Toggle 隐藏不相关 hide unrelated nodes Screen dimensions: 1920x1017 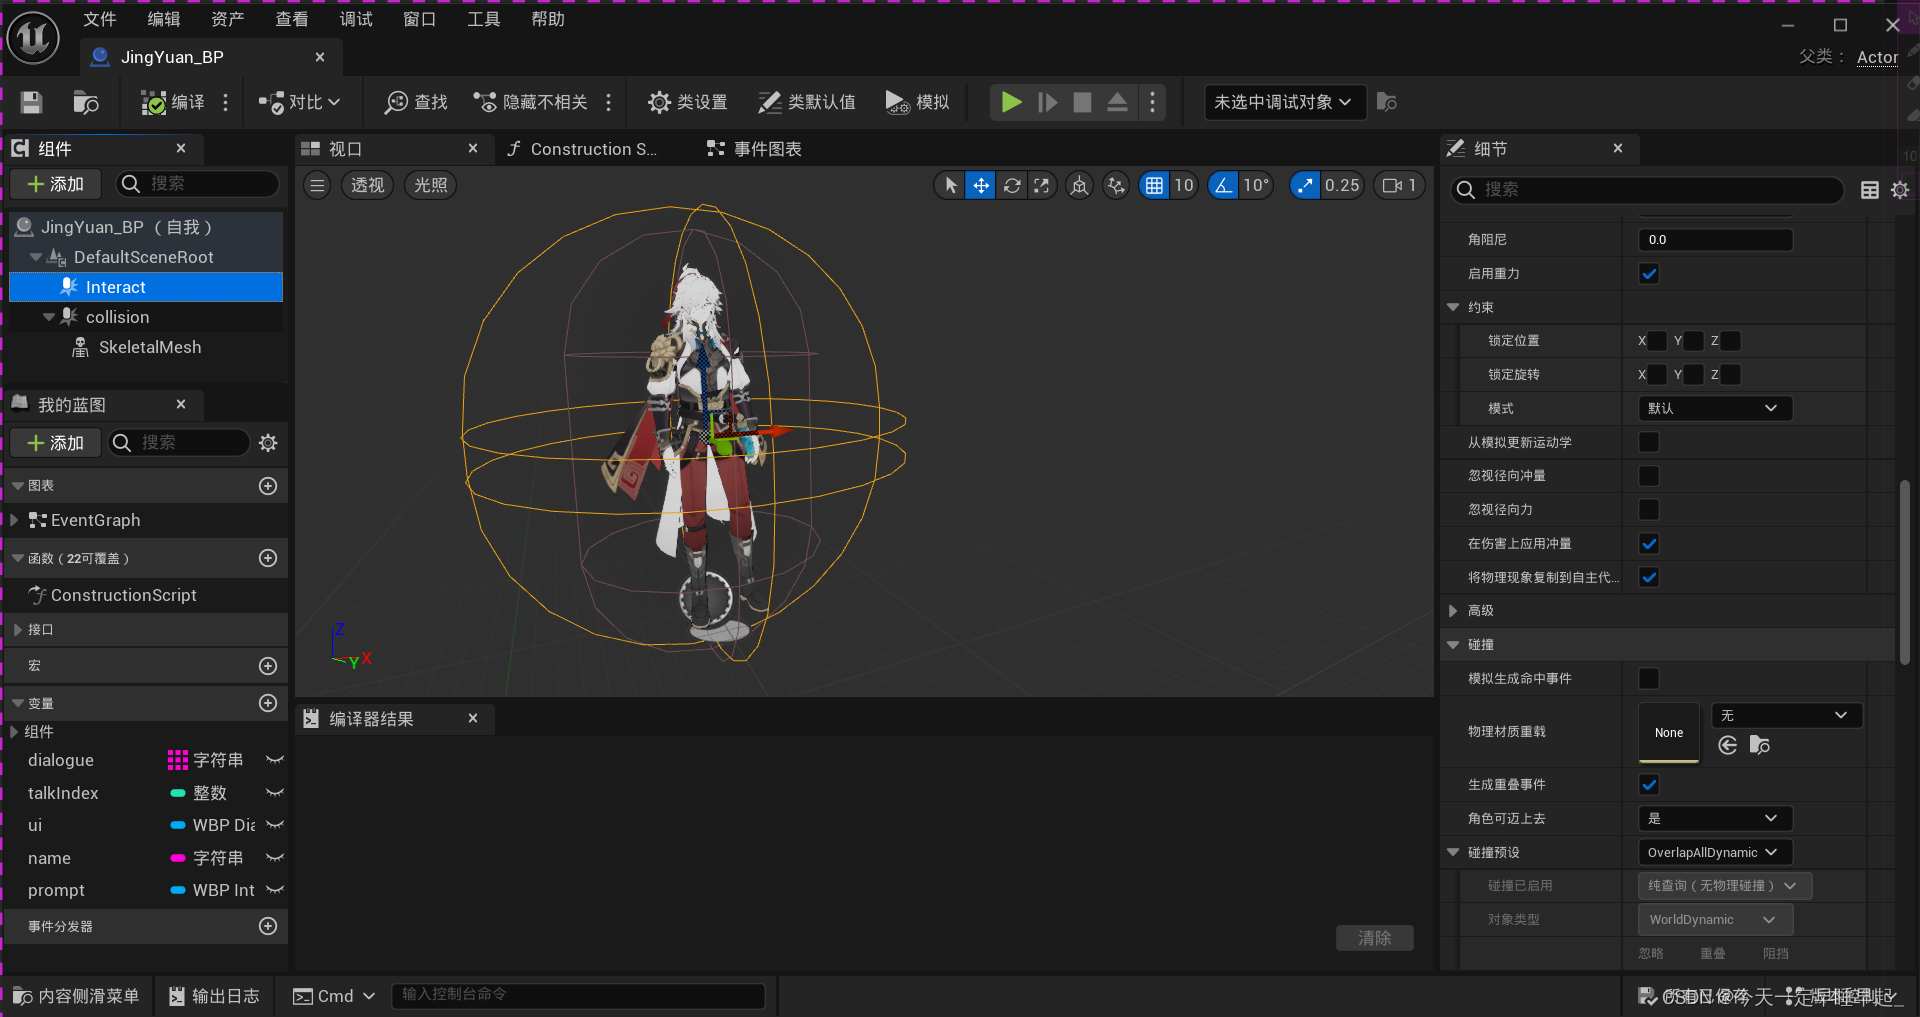pyautogui.click(x=531, y=102)
